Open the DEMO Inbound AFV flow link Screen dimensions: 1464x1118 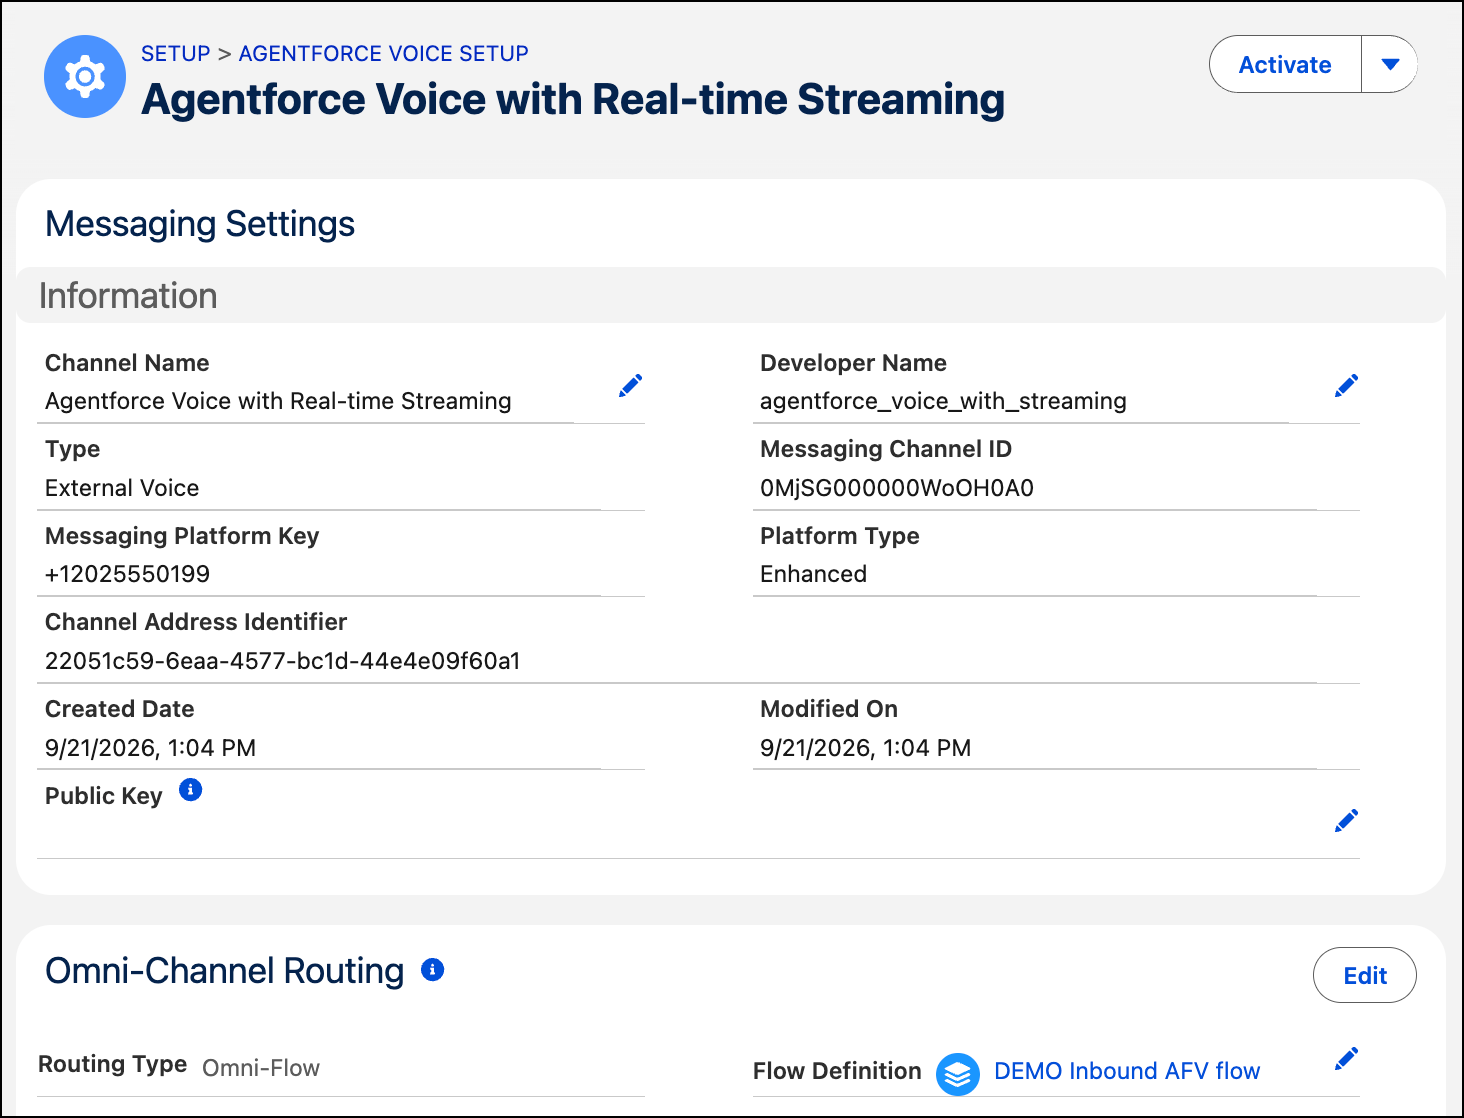point(1127,1071)
